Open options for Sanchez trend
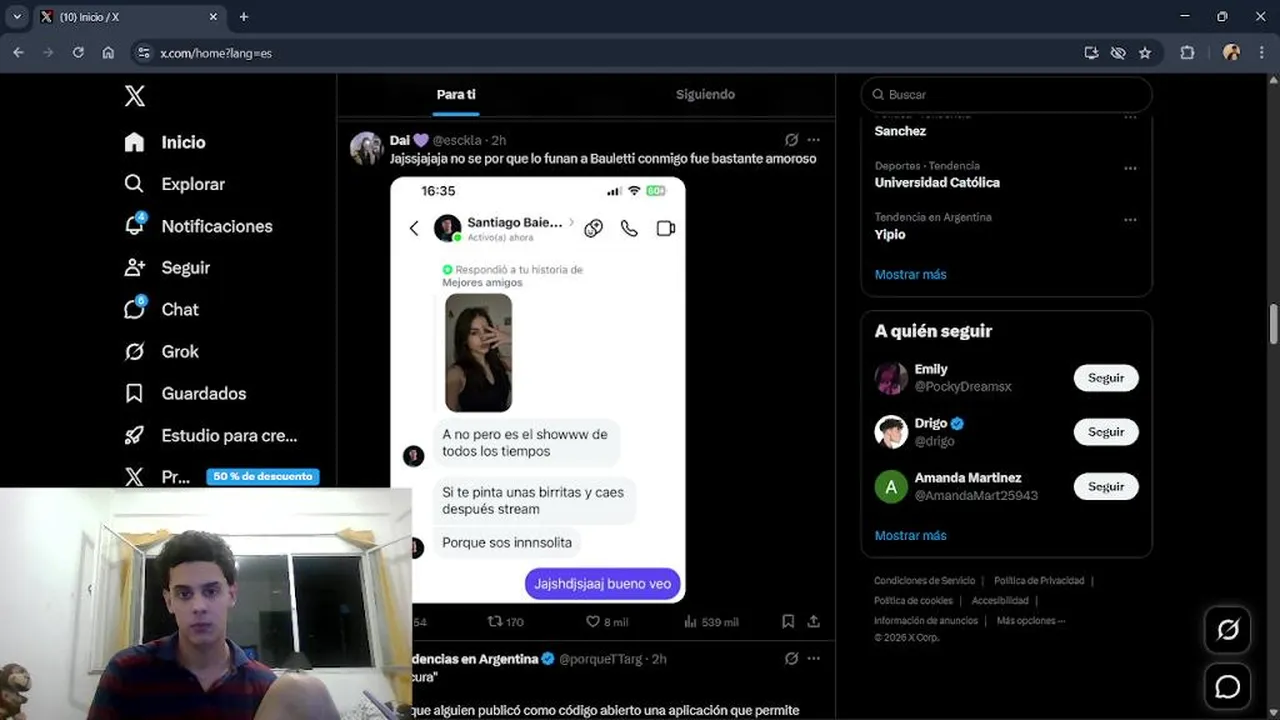The image size is (1280, 720). 1130,117
